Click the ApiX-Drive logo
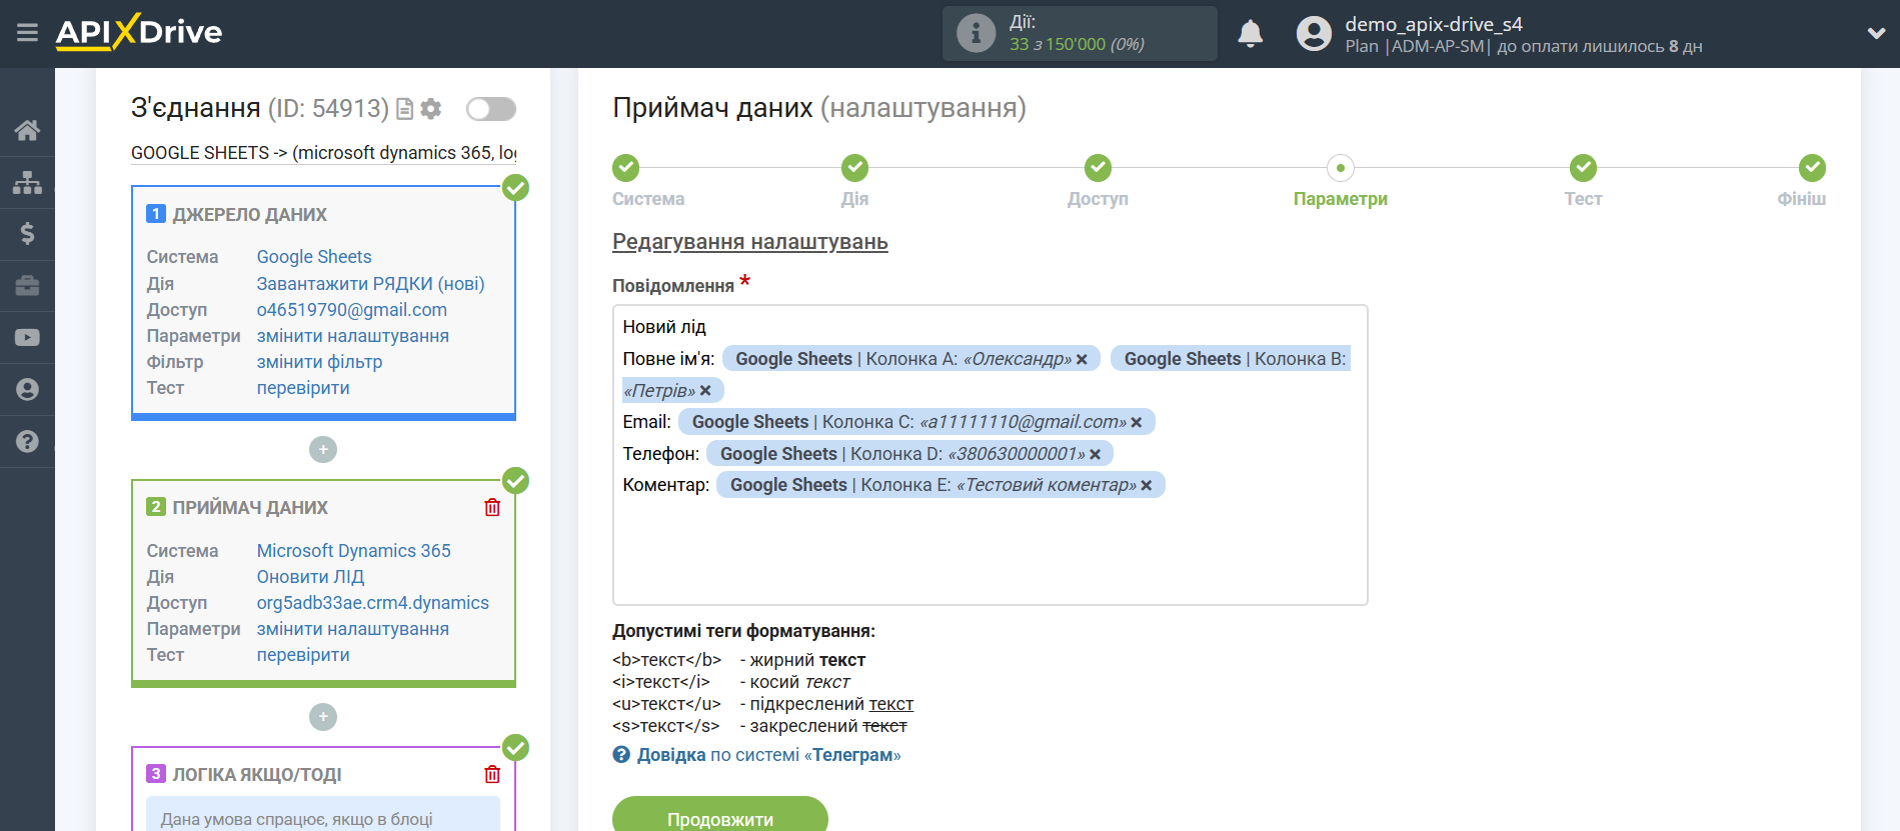Screen dimensions: 1900x831 [139, 32]
